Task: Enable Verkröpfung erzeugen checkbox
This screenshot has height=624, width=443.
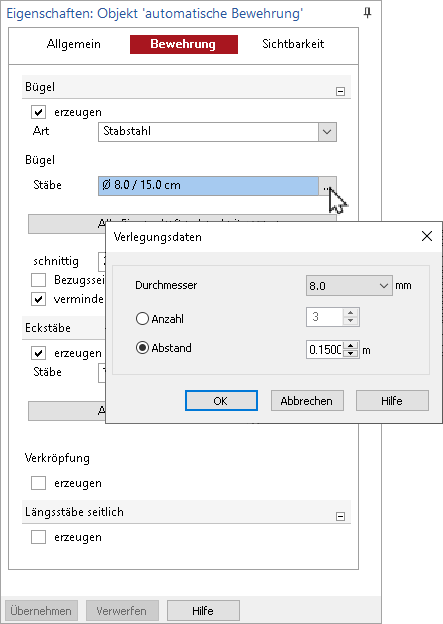Action: 39,483
